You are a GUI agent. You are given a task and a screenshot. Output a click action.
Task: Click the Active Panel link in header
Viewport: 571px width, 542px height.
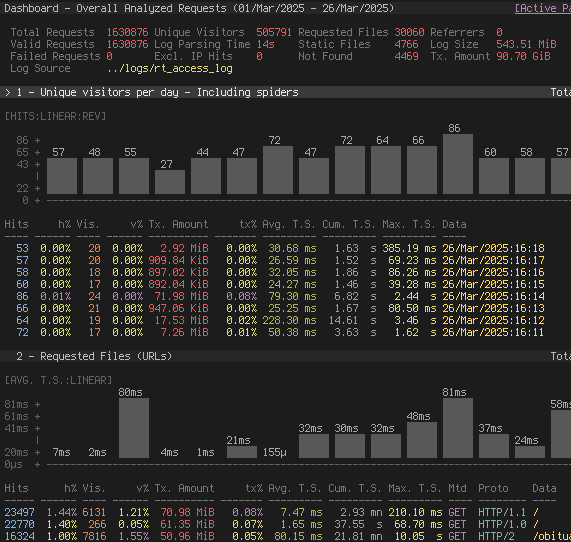pyautogui.click(x=543, y=8)
